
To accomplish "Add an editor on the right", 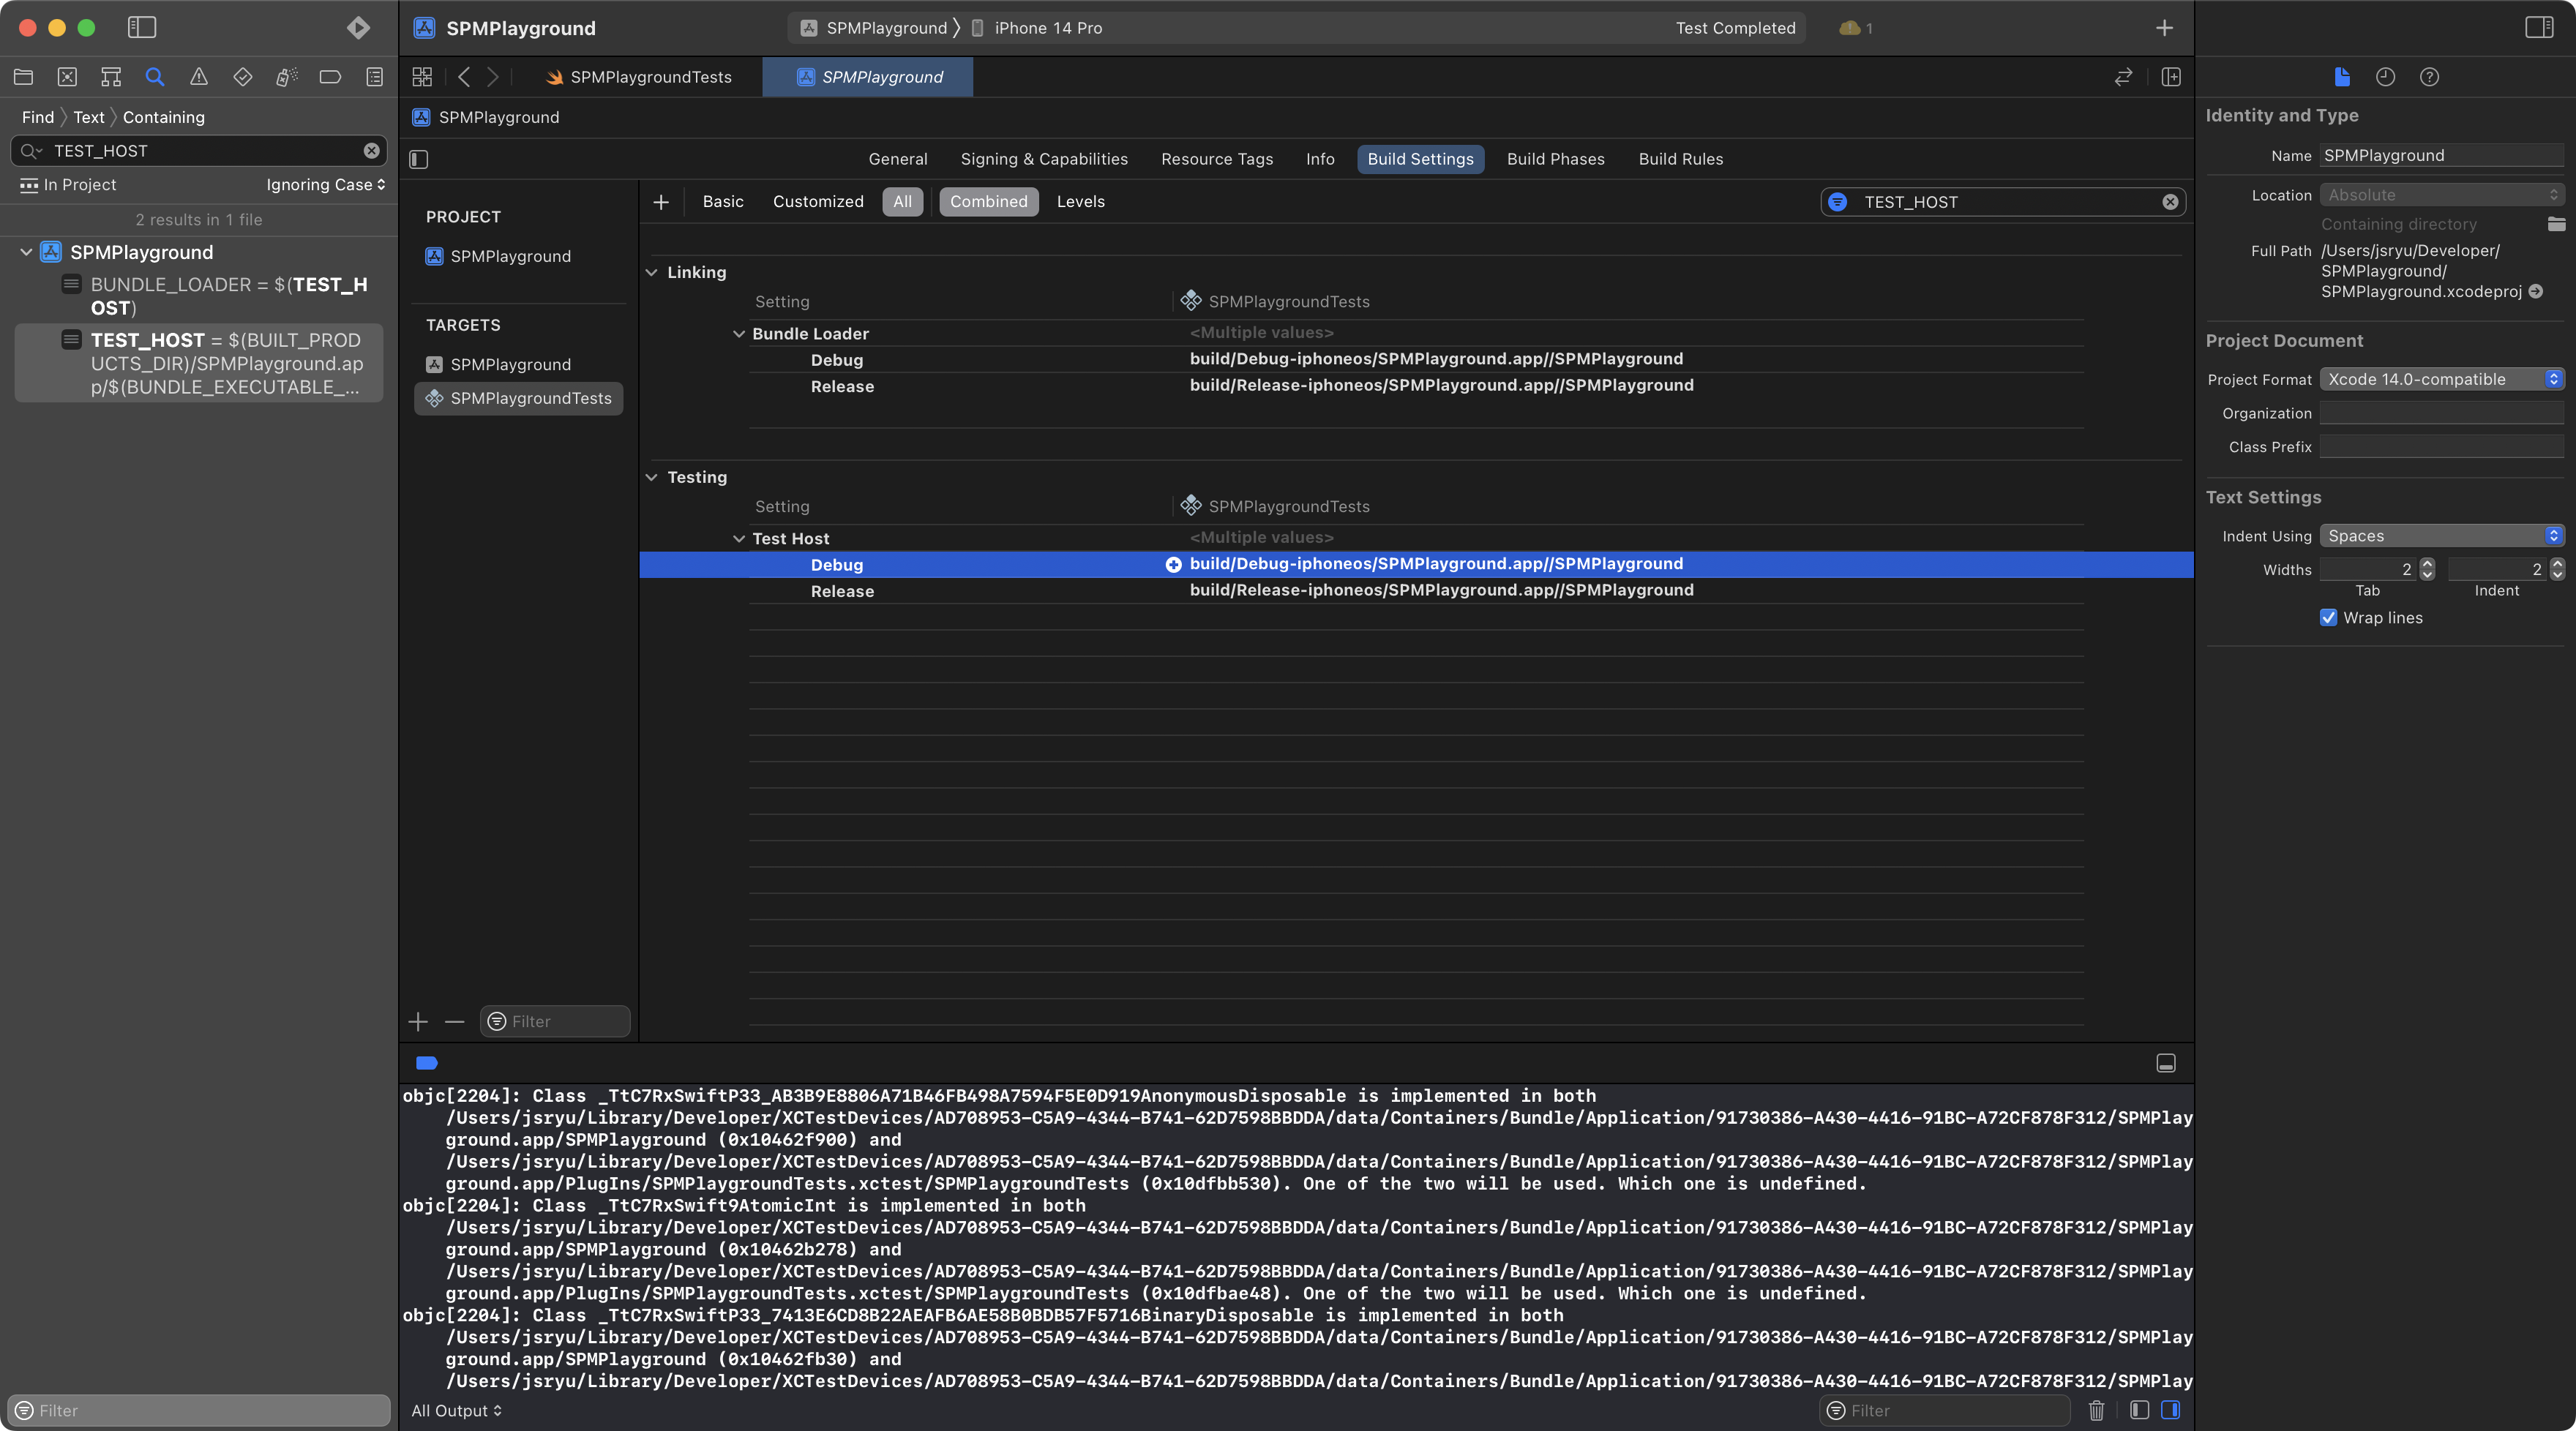I will pyautogui.click(x=2171, y=77).
